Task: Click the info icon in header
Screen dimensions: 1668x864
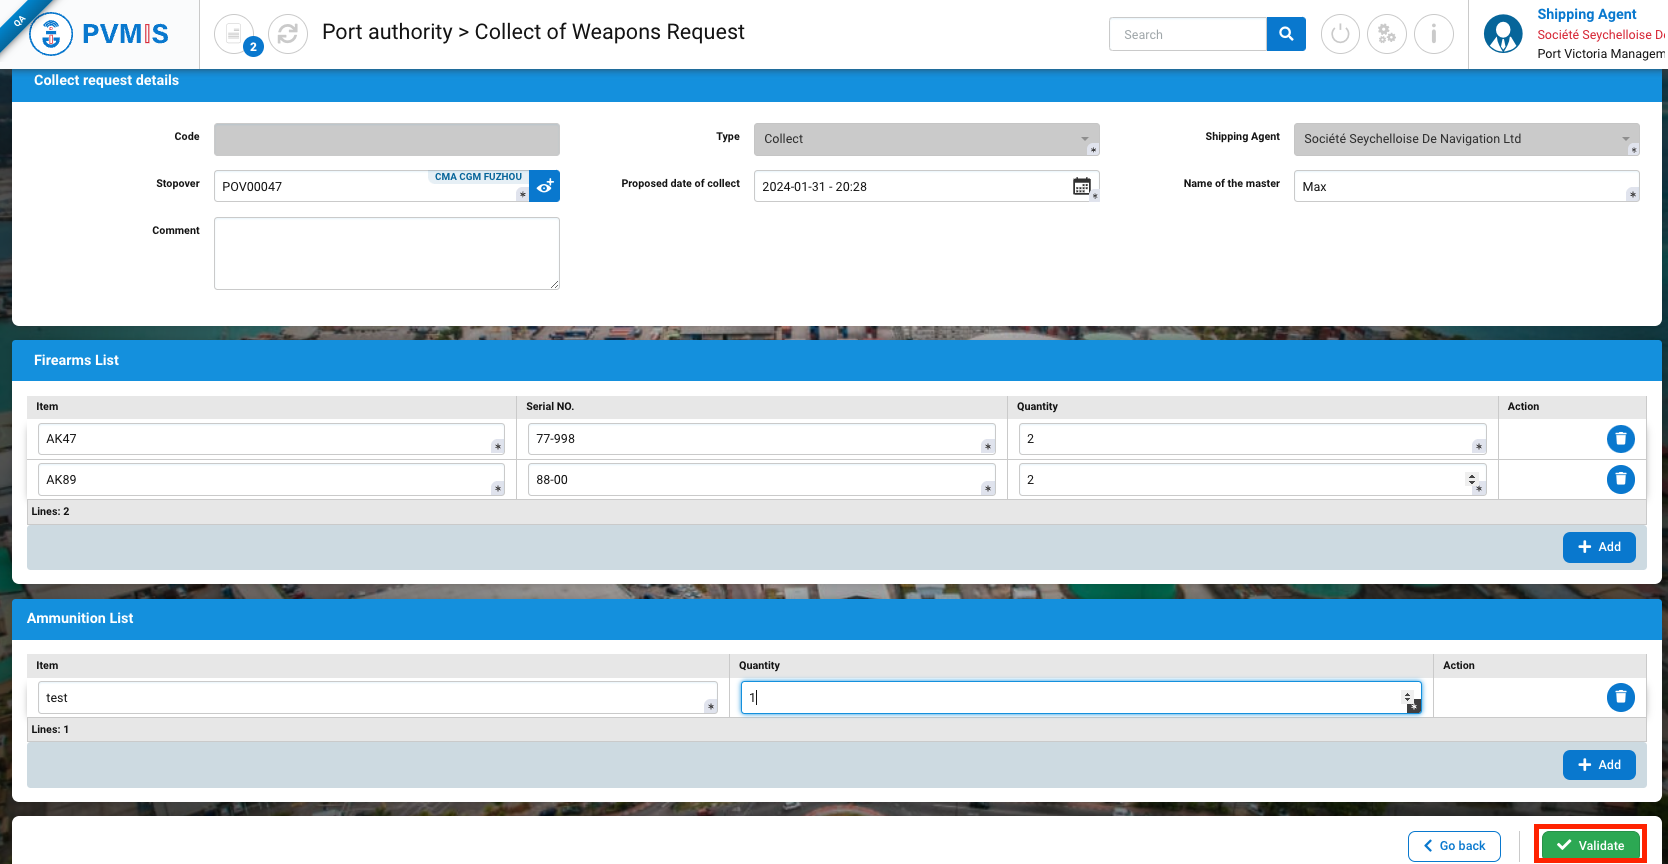Action: click(x=1433, y=34)
